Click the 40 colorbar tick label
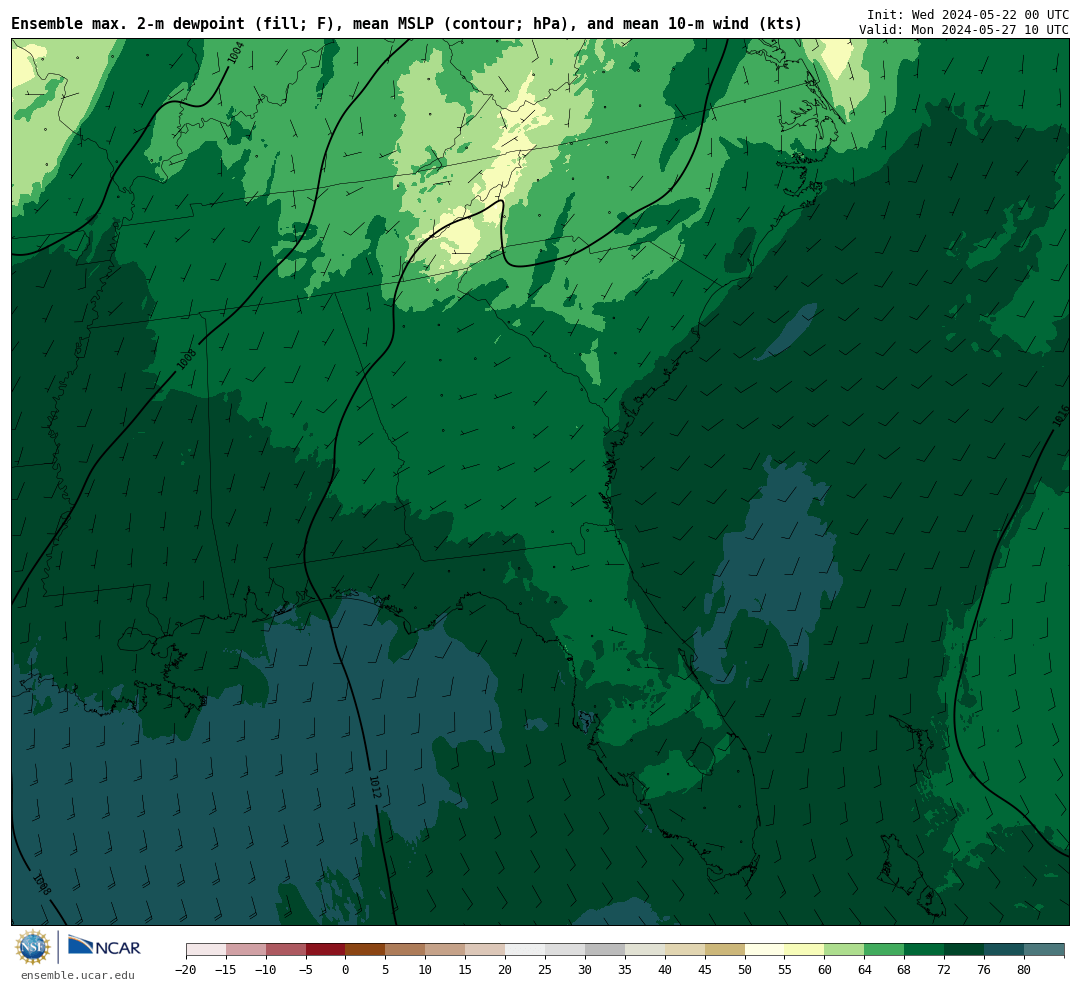Image resolution: width=1080 pixels, height=988 pixels. point(665,969)
